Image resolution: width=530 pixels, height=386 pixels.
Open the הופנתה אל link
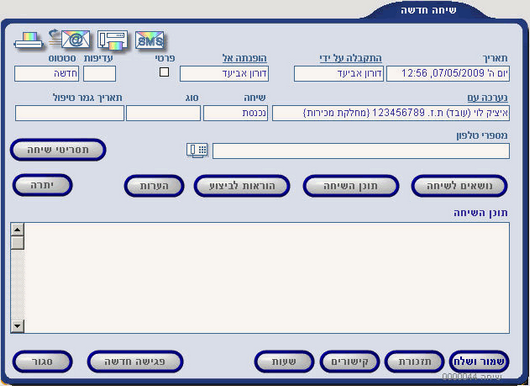[244, 58]
